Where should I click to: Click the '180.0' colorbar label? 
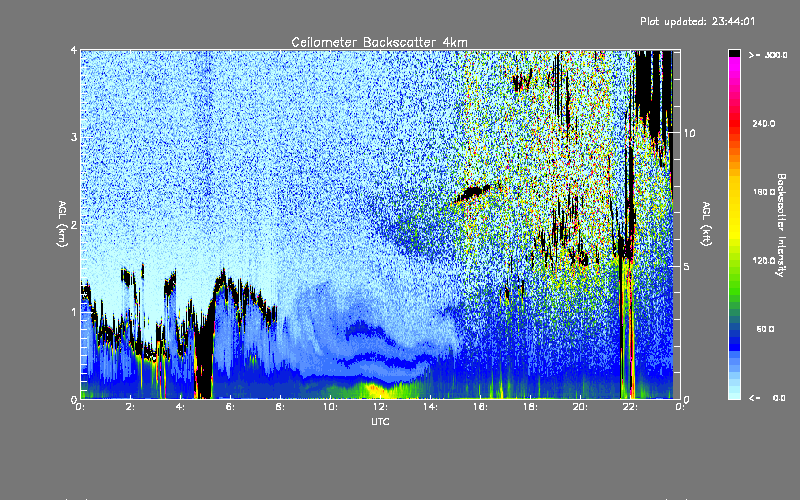[x=764, y=192]
